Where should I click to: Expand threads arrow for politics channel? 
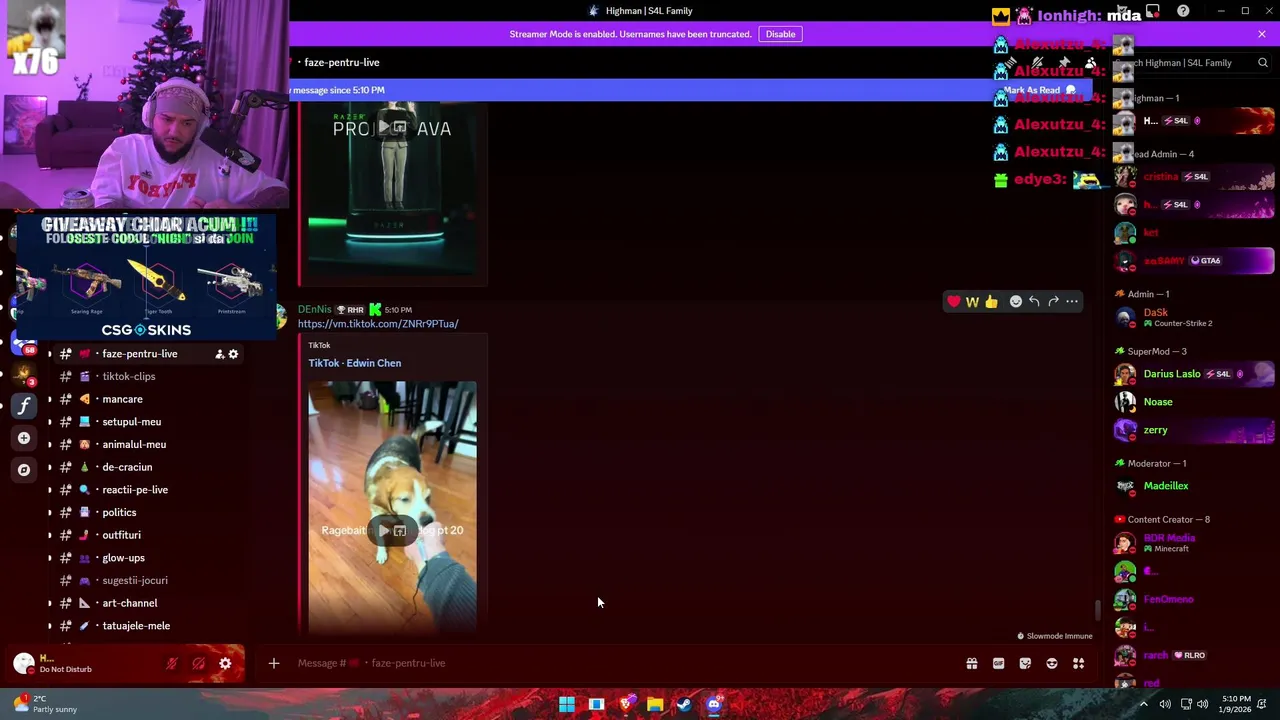(x=50, y=512)
